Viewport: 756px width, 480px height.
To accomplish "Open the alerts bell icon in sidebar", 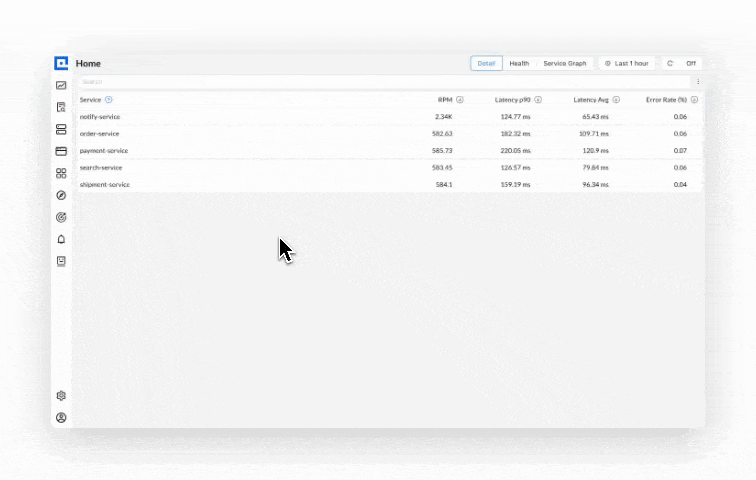I will pos(61,239).
